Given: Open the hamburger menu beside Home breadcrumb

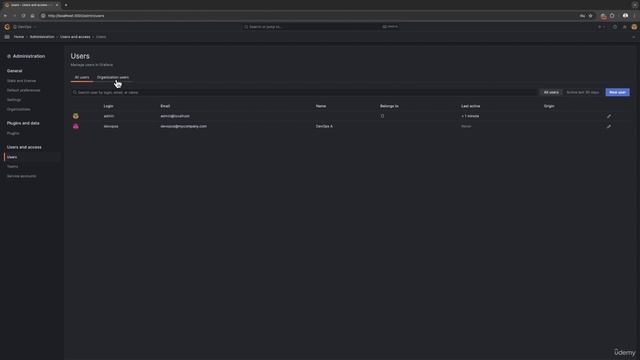Looking at the screenshot, I should [7, 37].
